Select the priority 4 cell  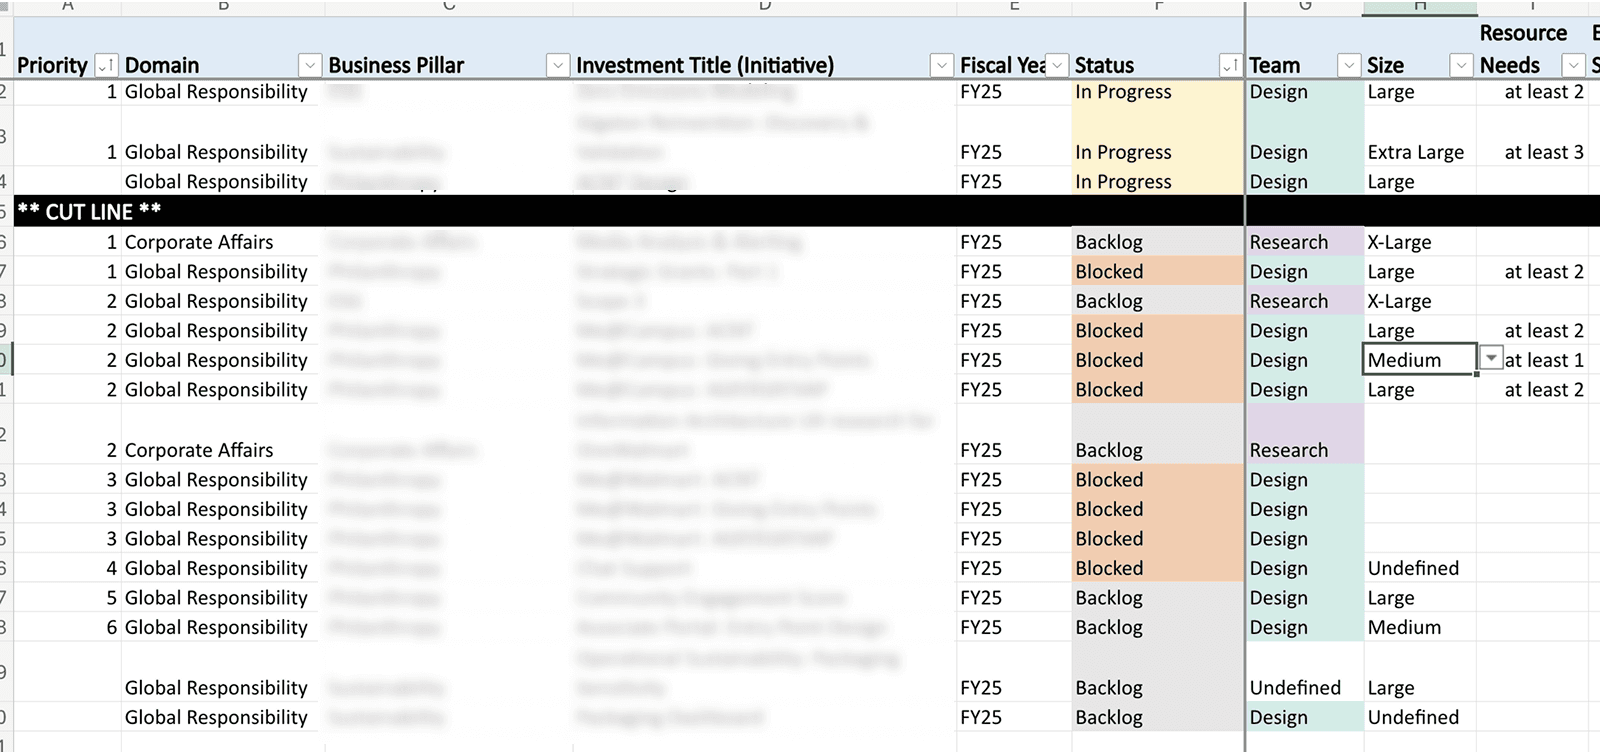pyautogui.click(x=67, y=568)
